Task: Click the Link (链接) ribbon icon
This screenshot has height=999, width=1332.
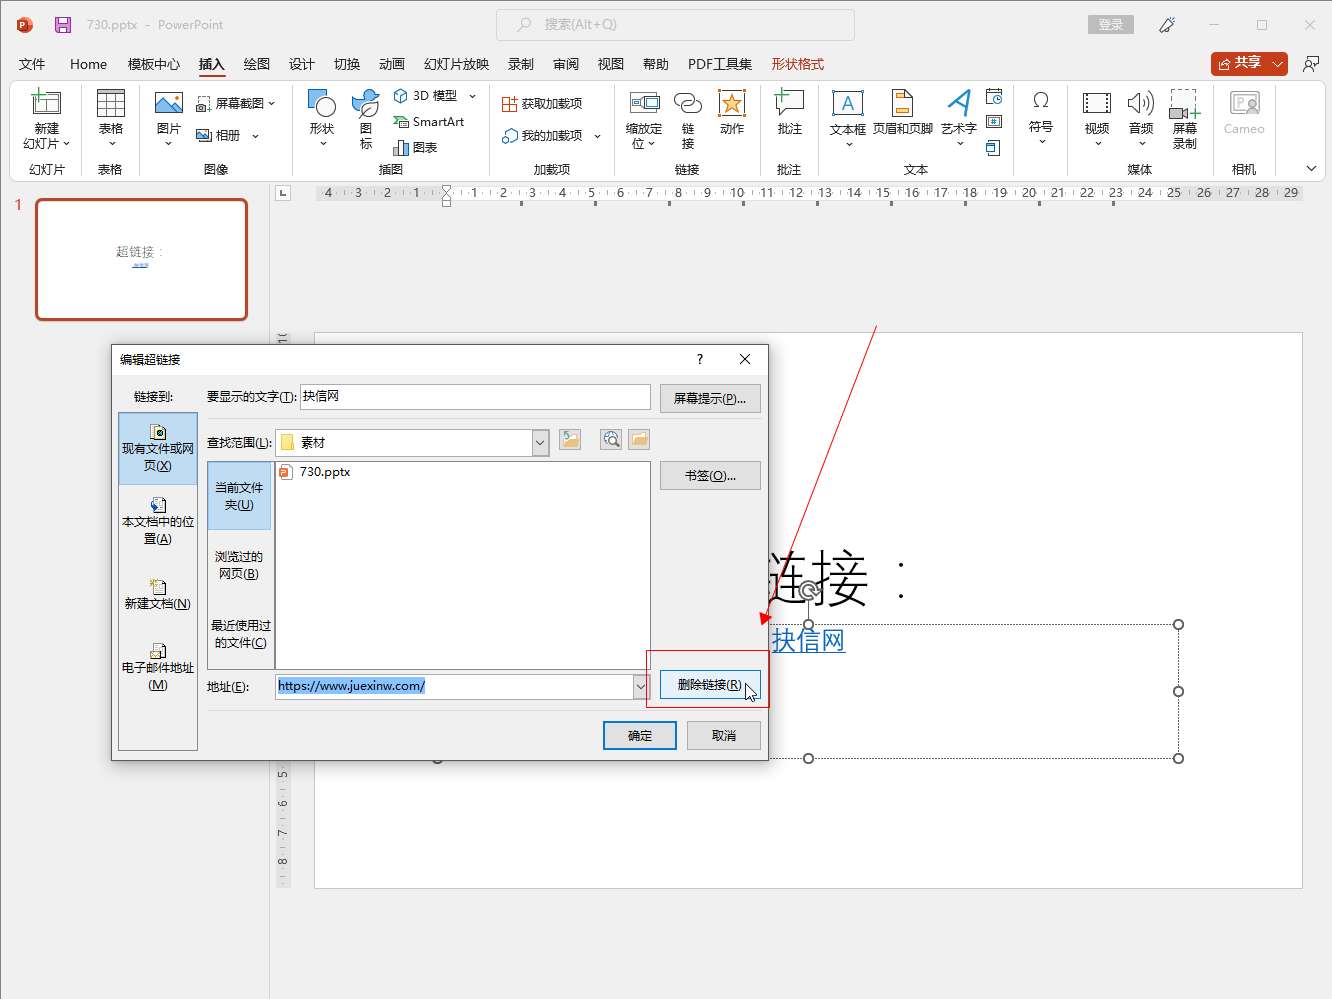Action: click(688, 102)
